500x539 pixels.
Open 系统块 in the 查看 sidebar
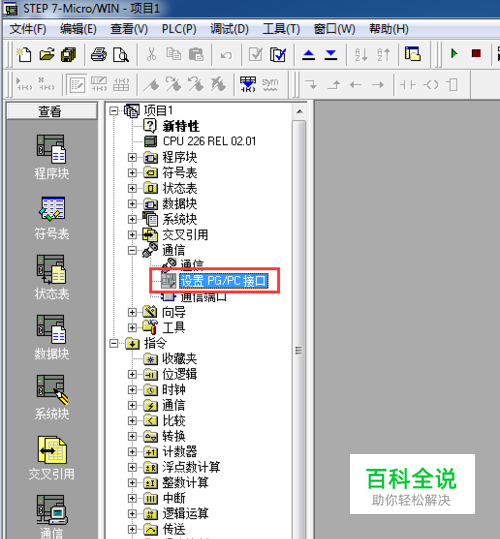click(x=52, y=398)
